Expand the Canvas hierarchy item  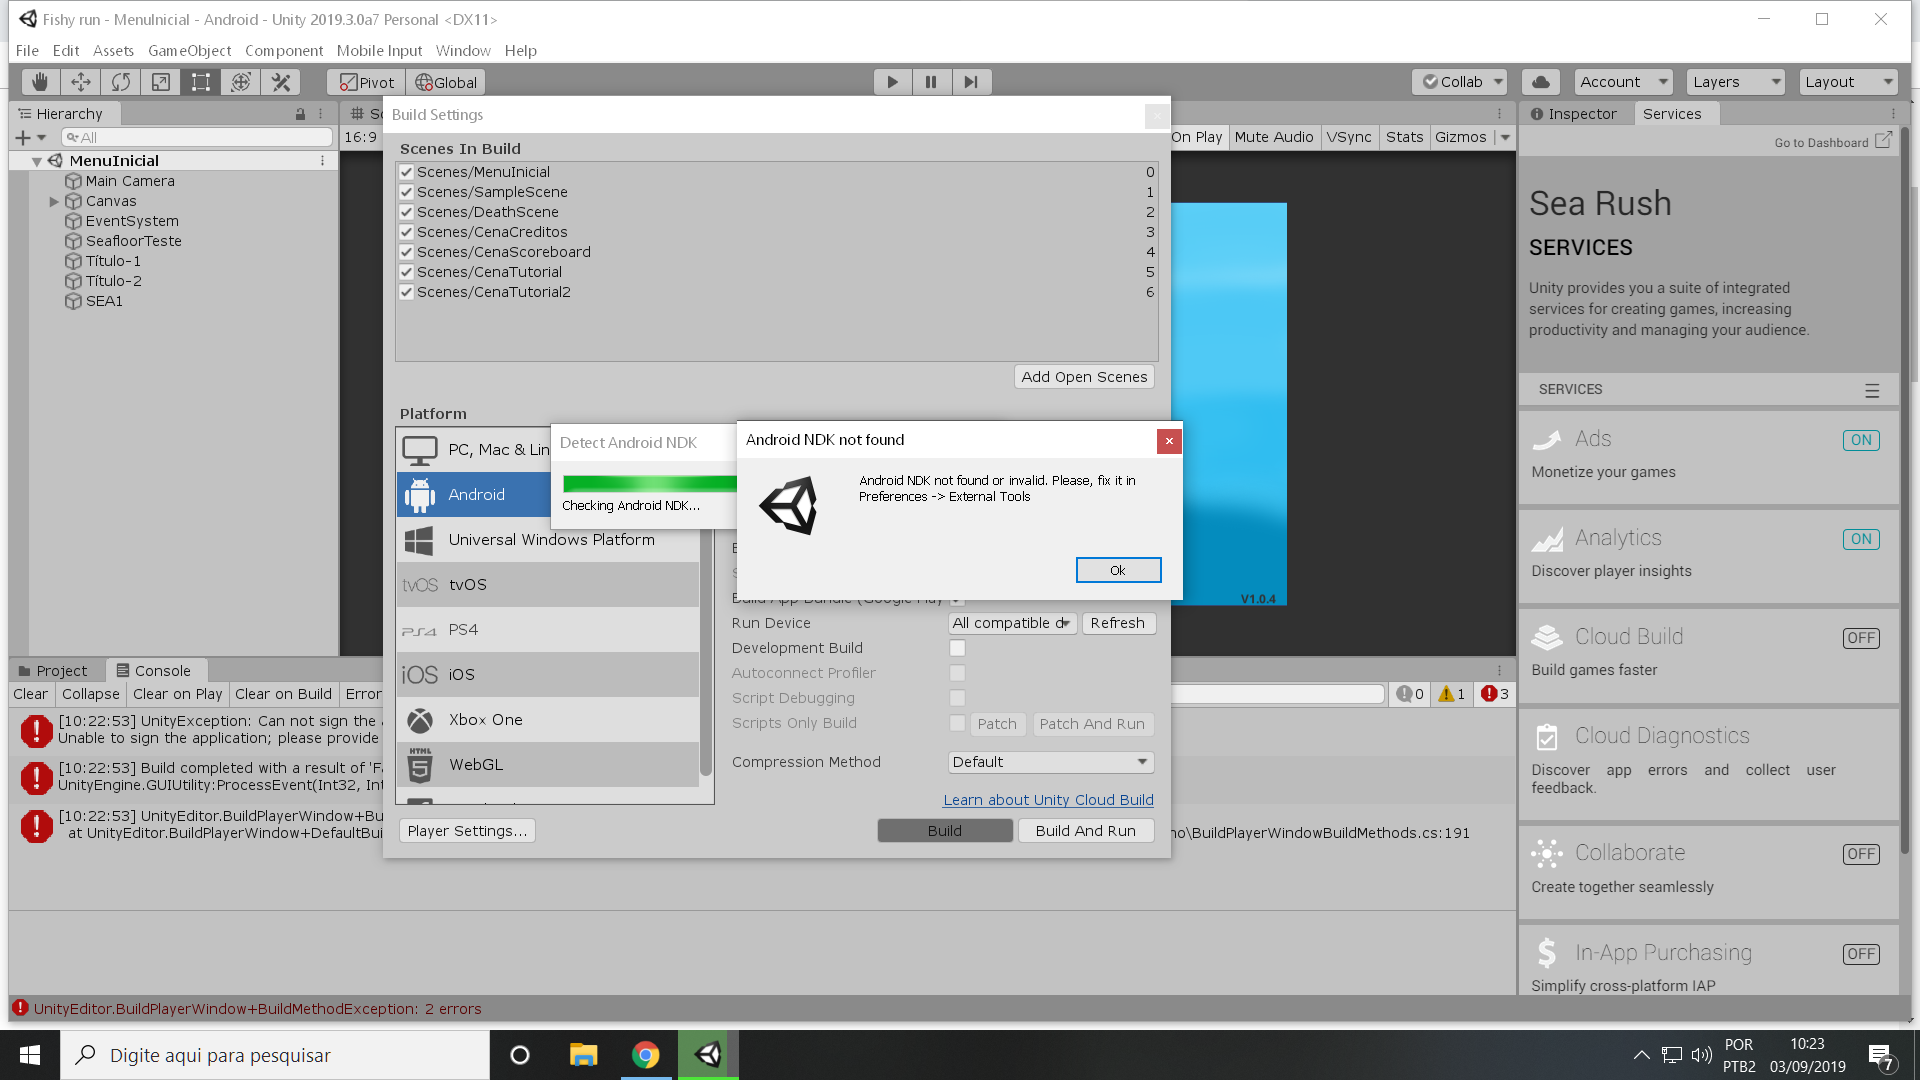[54, 201]
